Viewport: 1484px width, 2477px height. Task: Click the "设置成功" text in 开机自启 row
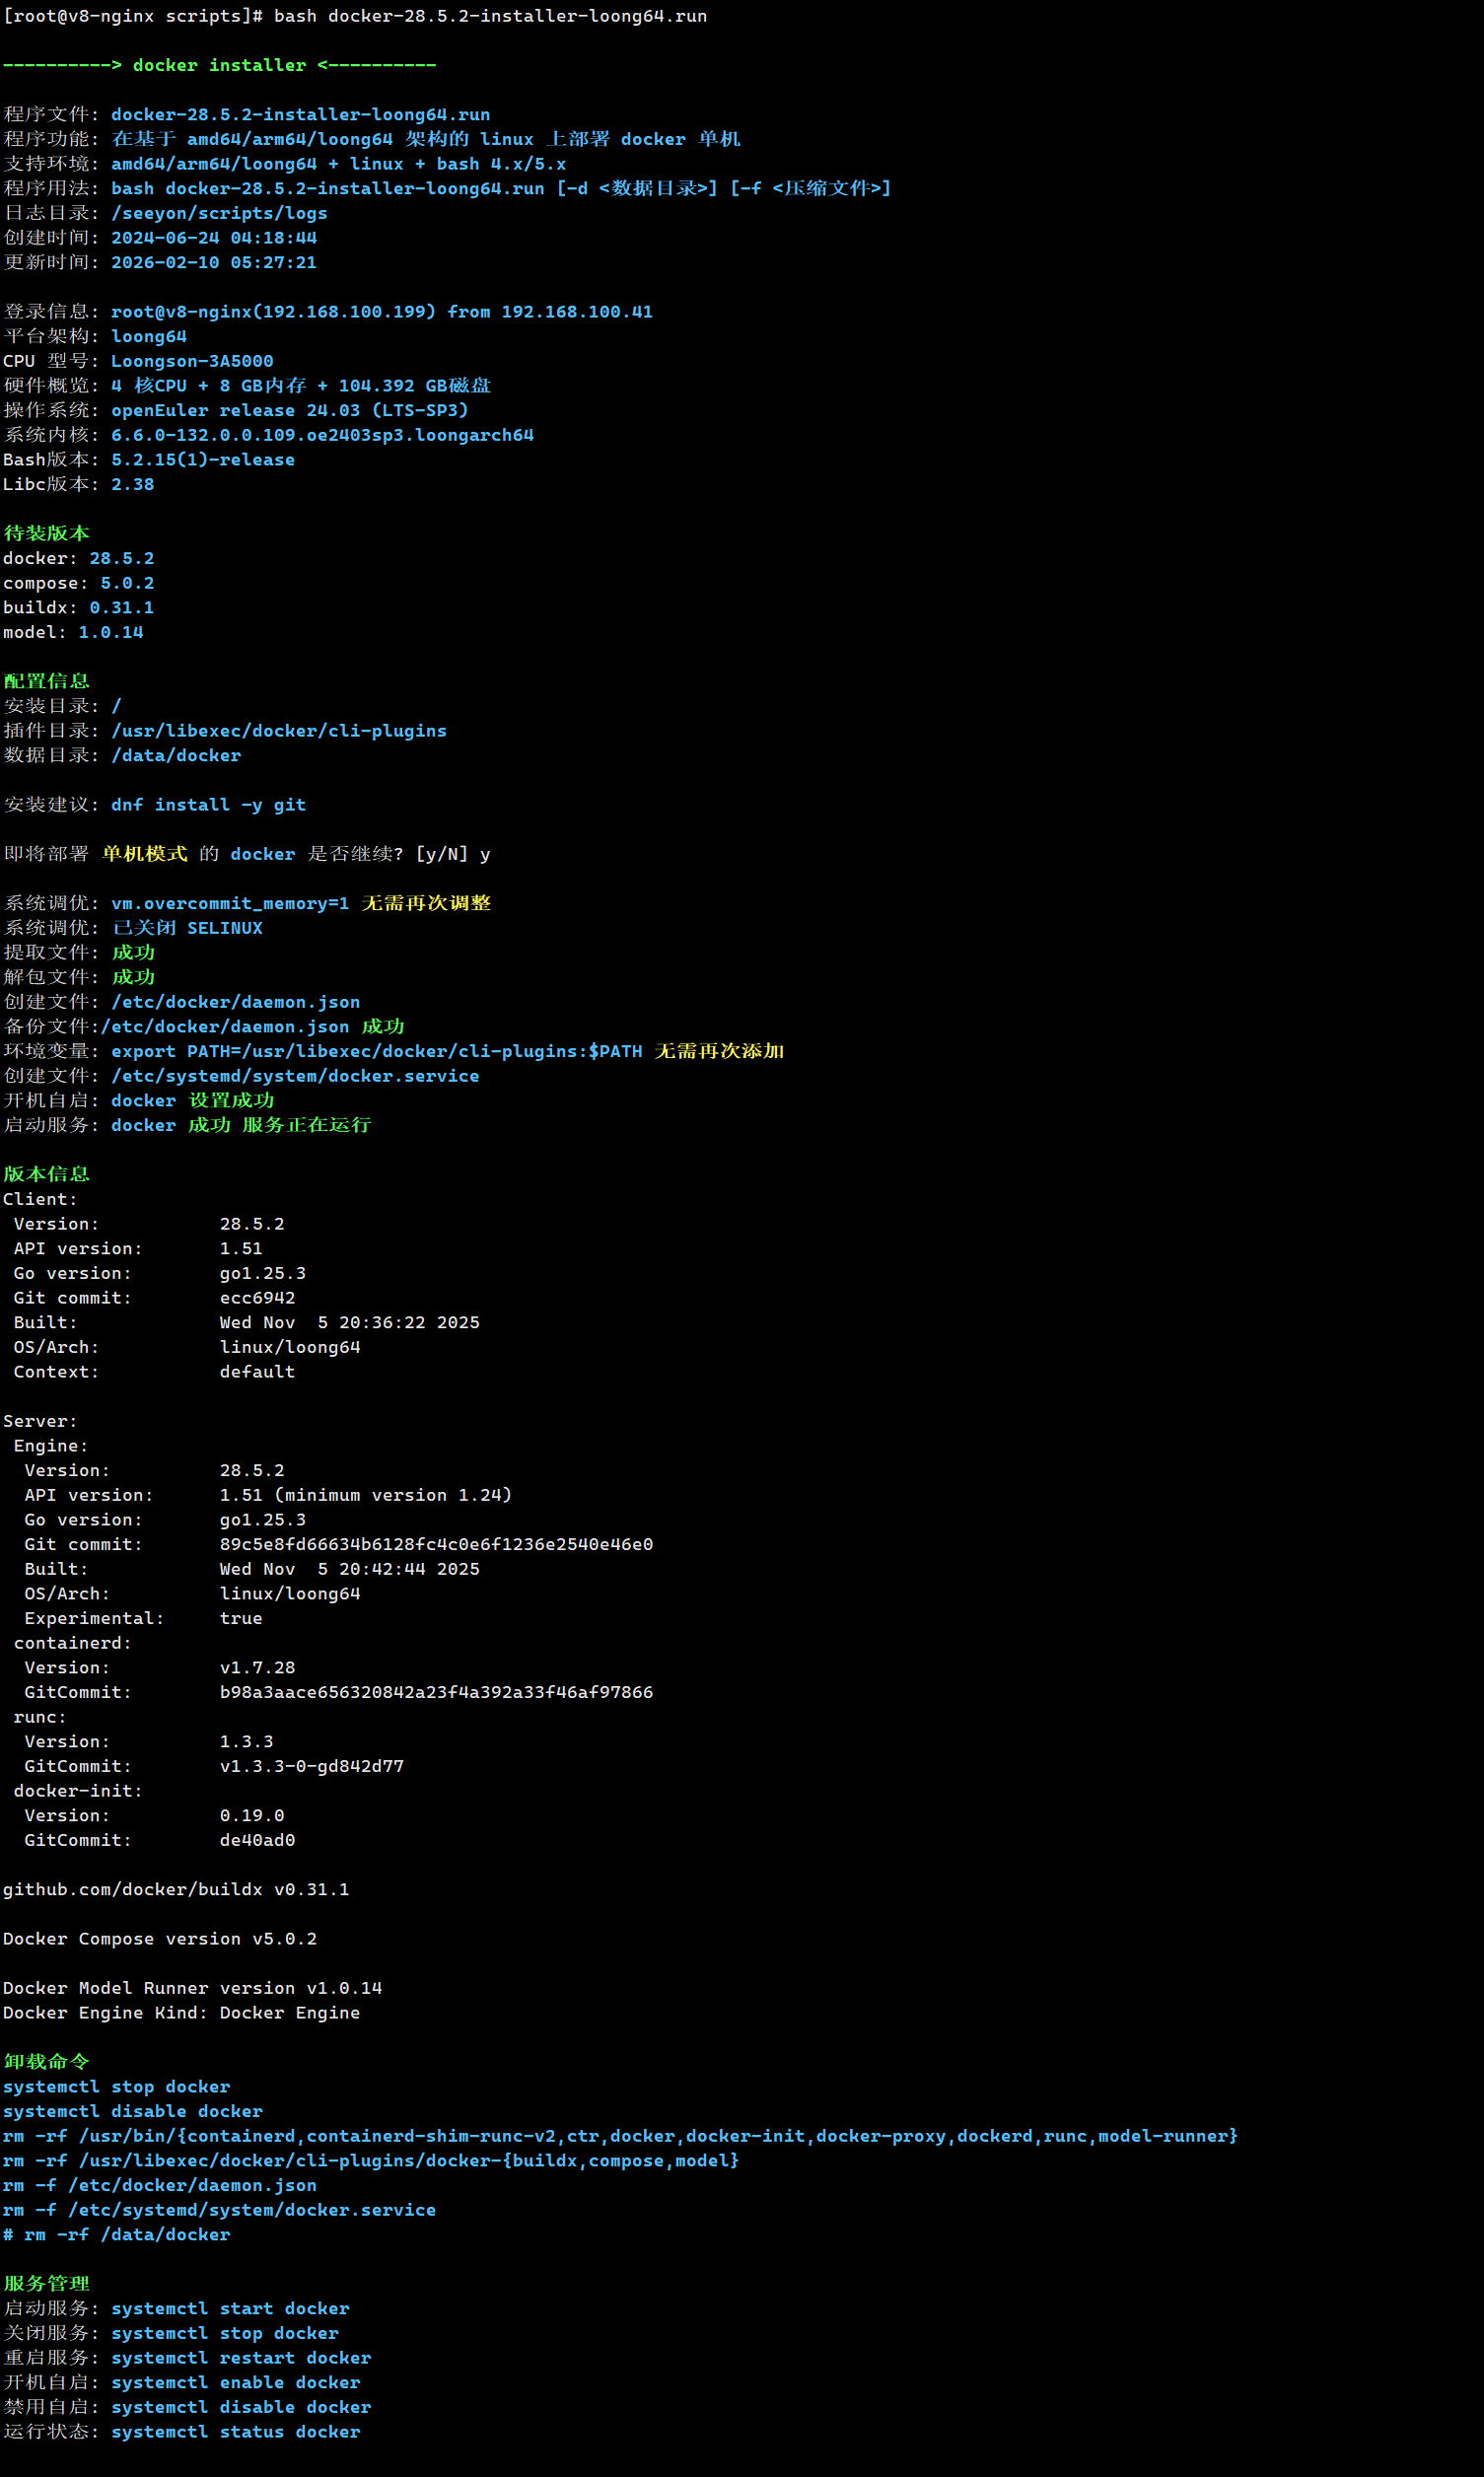click(x=231, y=1101)
